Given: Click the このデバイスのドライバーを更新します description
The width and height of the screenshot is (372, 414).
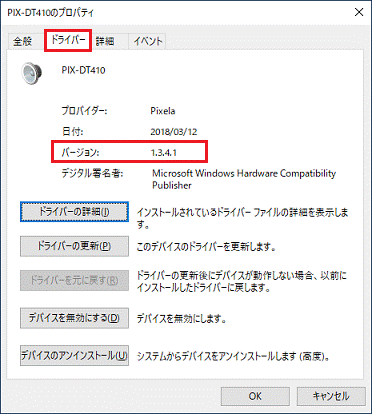Looking at the screenshot, I should click(x=206, y=247).
